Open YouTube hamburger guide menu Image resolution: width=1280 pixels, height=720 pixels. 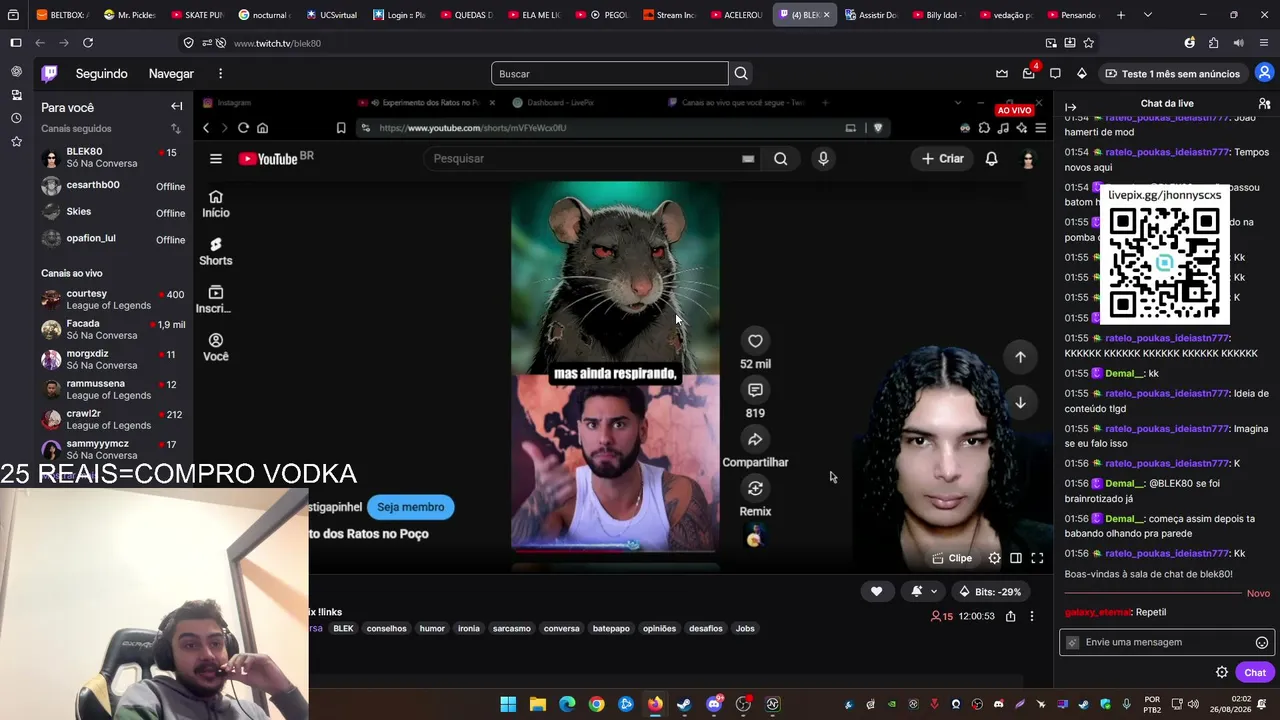click(x=215, y=158)
